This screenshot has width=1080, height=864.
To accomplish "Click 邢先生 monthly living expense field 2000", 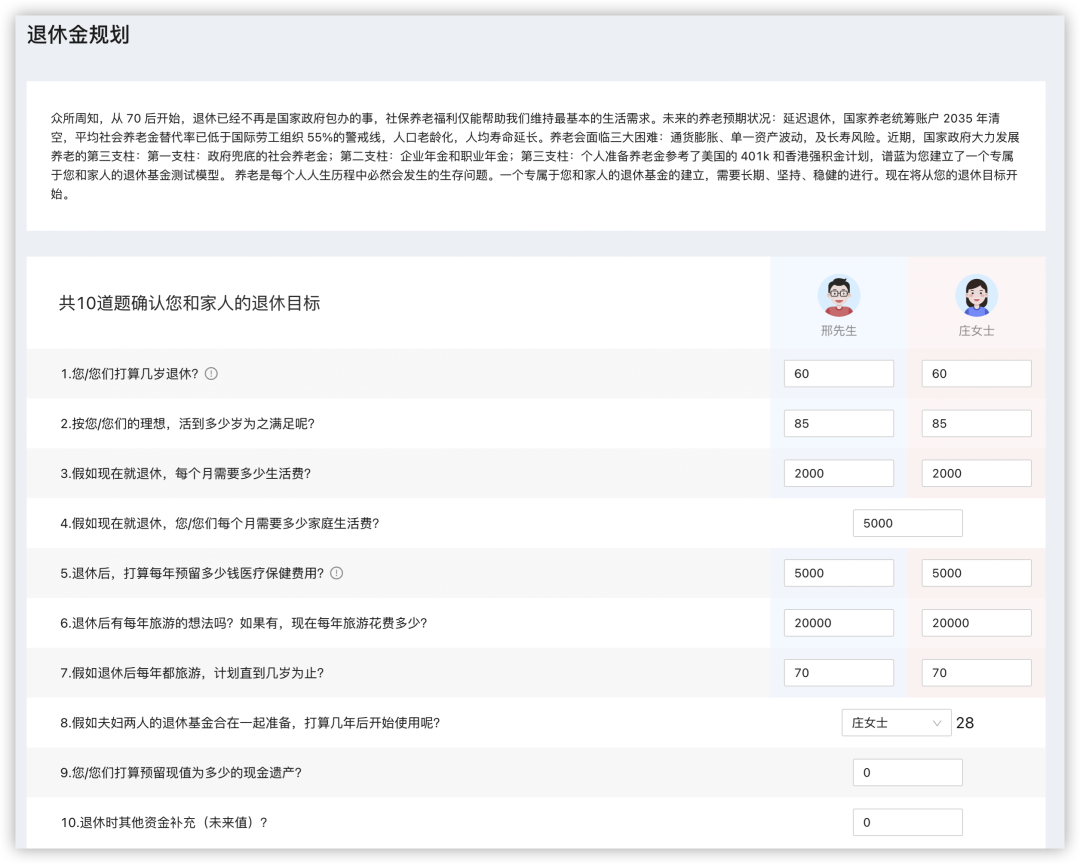I will 838,473.
